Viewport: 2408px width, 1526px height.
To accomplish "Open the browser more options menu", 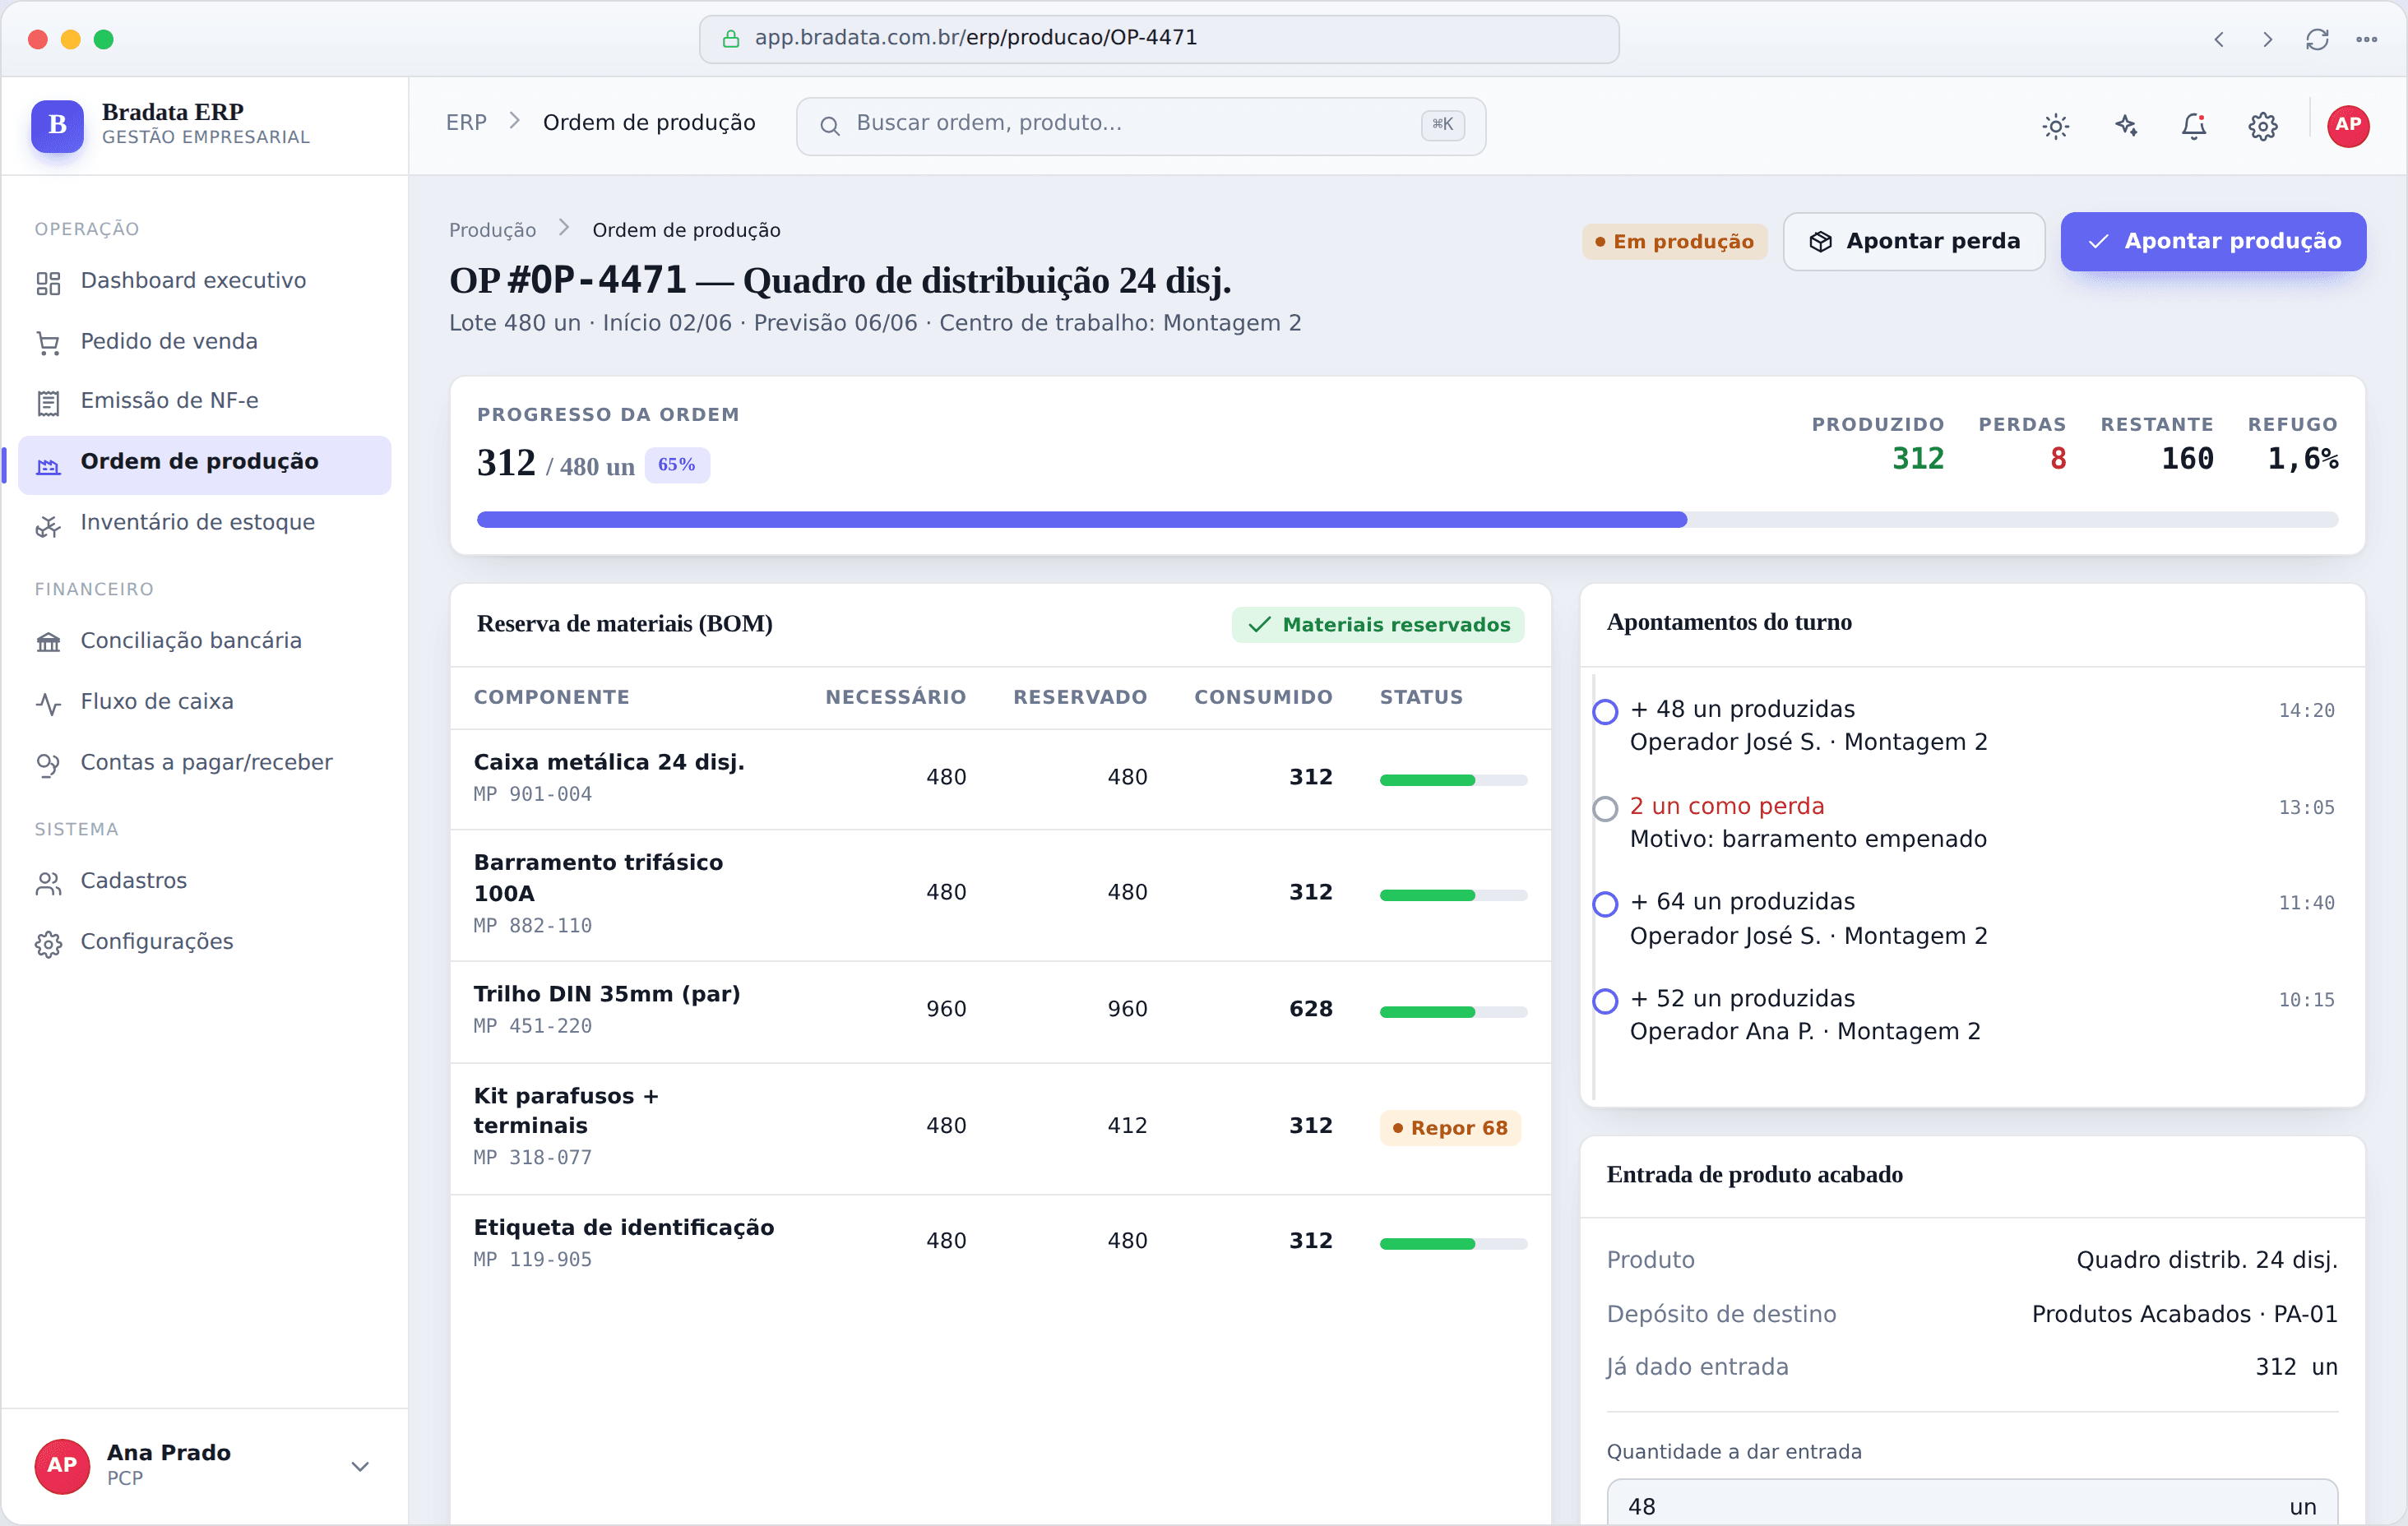I will point(2366,39).
